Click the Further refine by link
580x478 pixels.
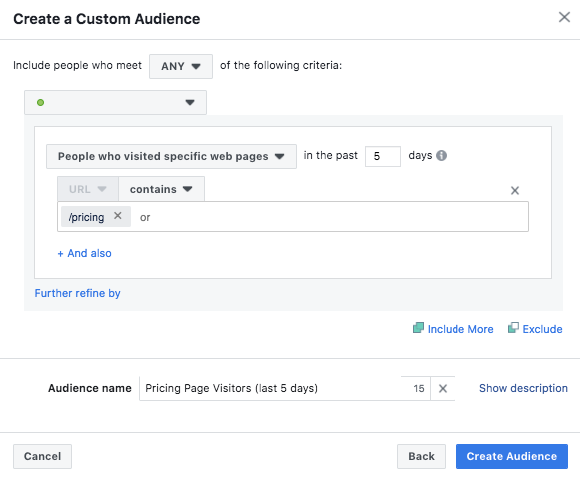pos(77,293)
